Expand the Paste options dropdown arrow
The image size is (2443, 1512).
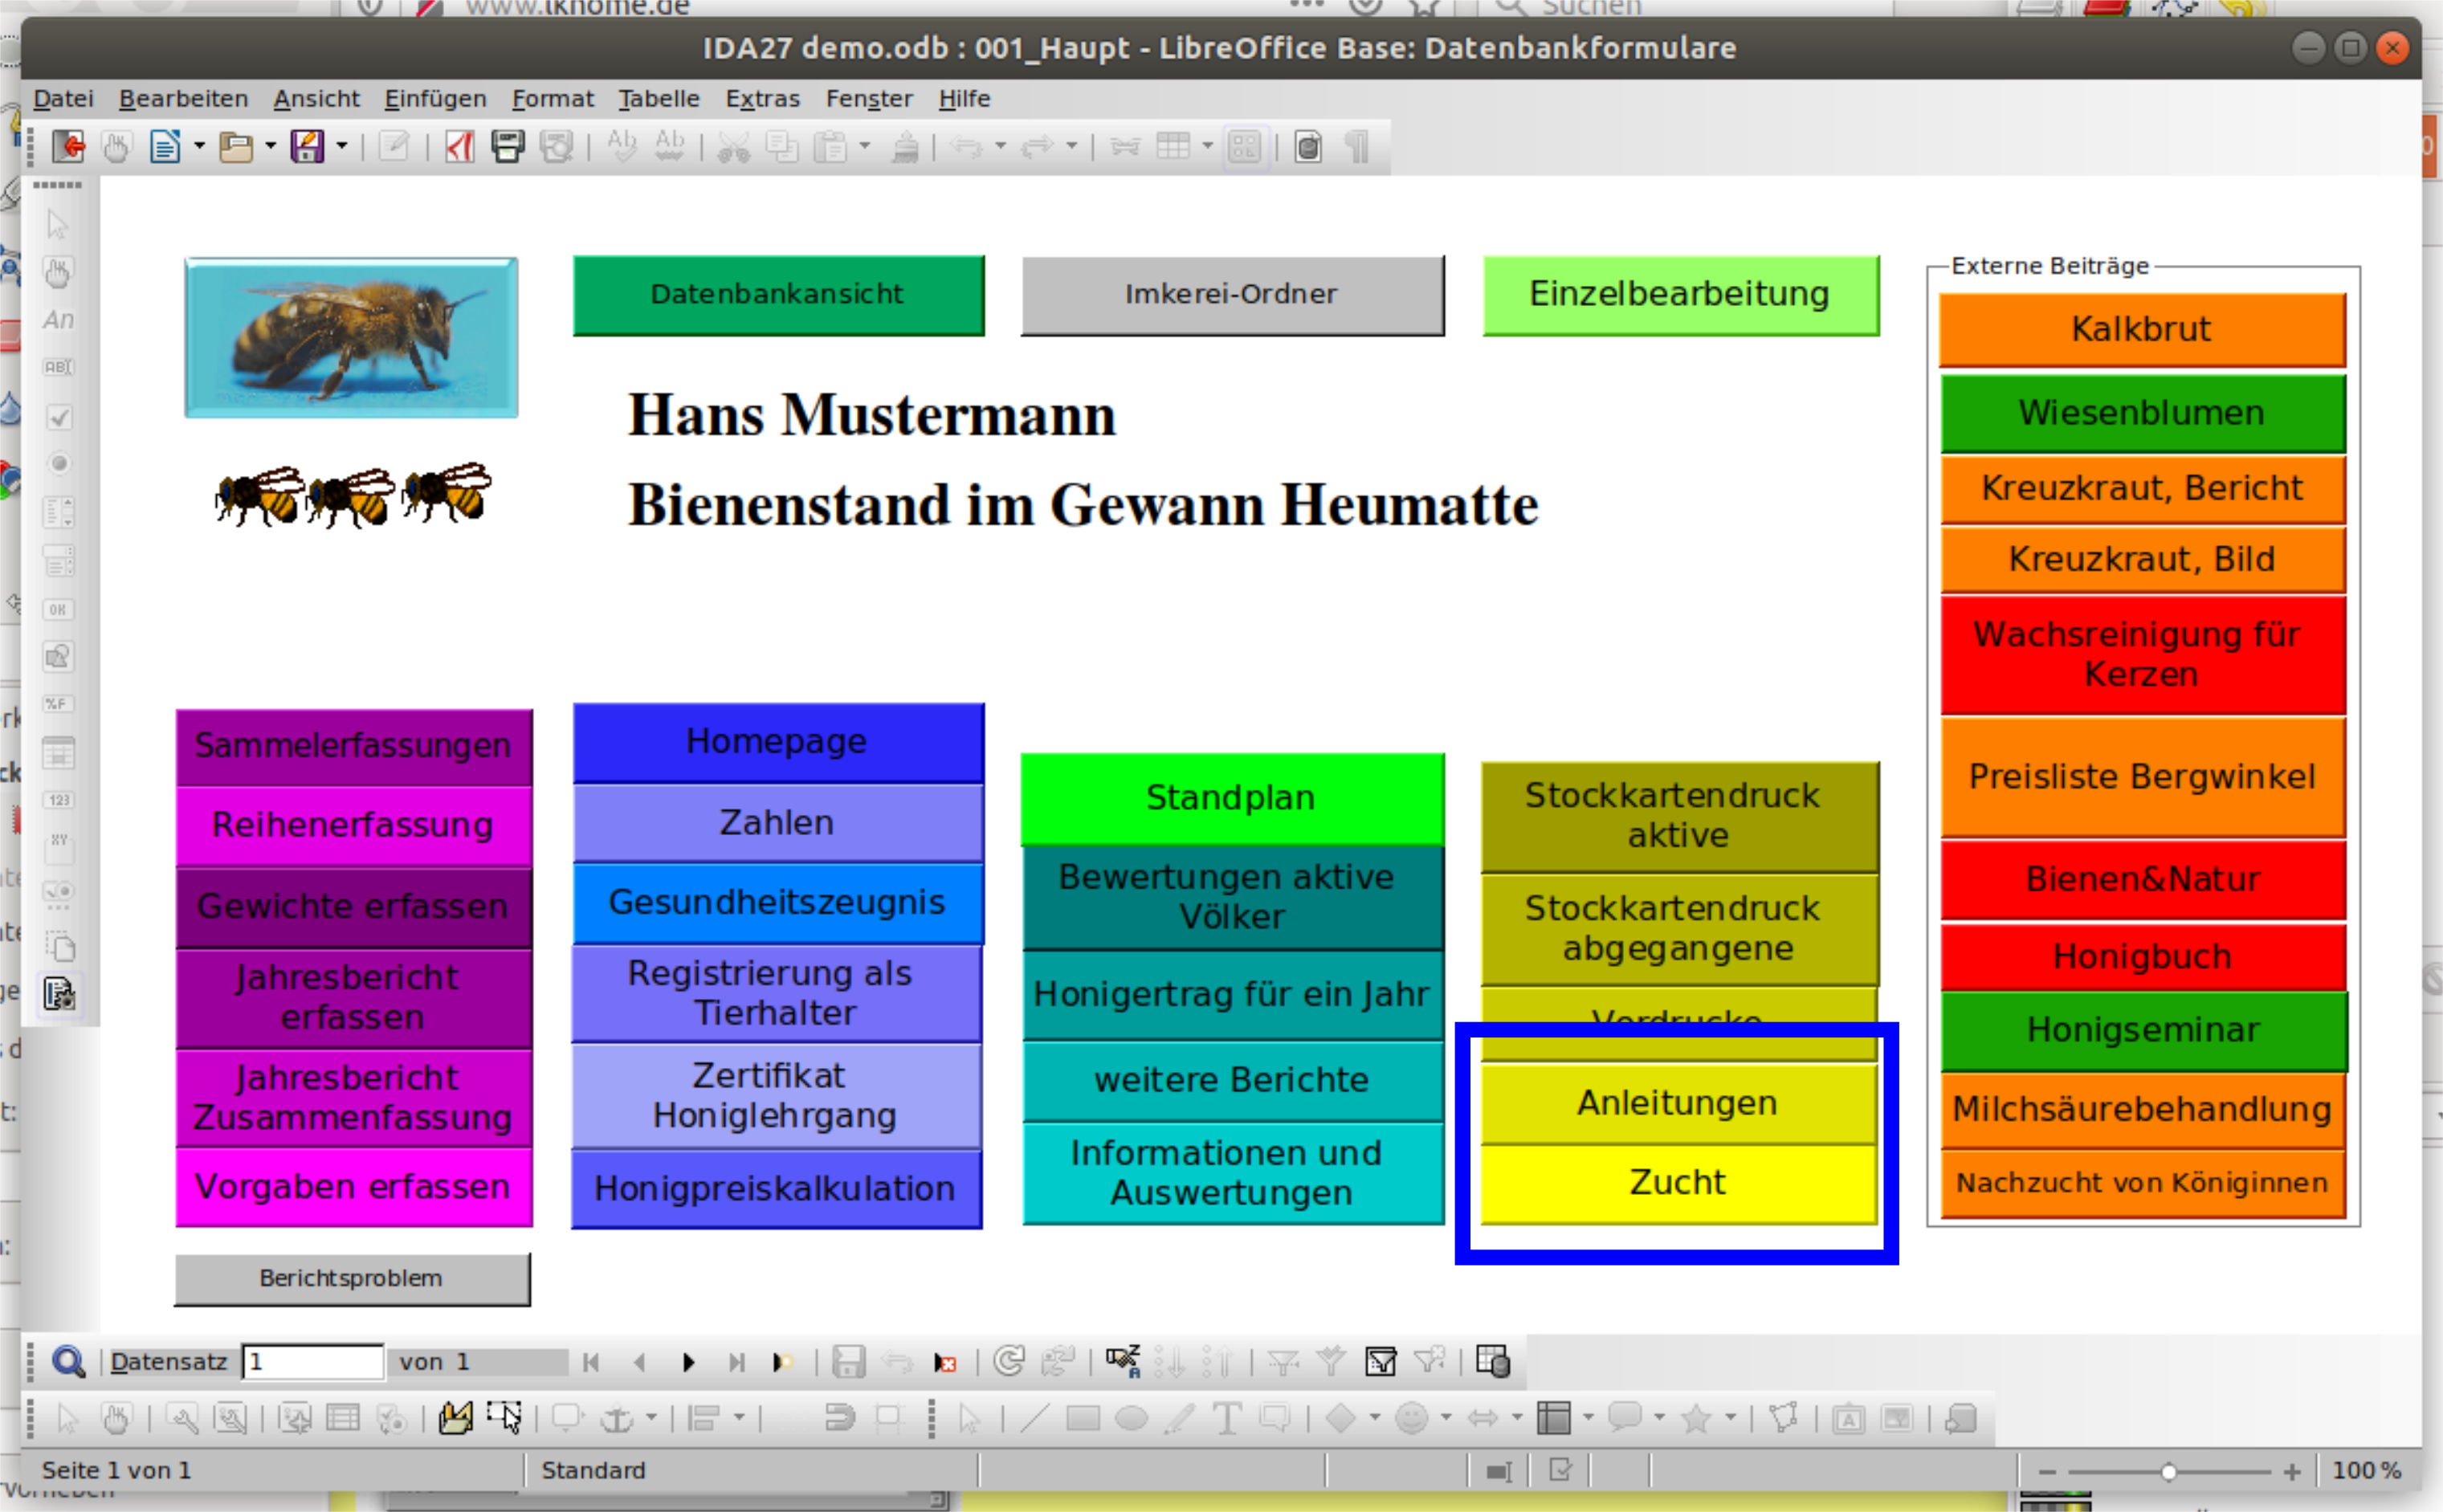pyautogui.click(x=864, y=147)
